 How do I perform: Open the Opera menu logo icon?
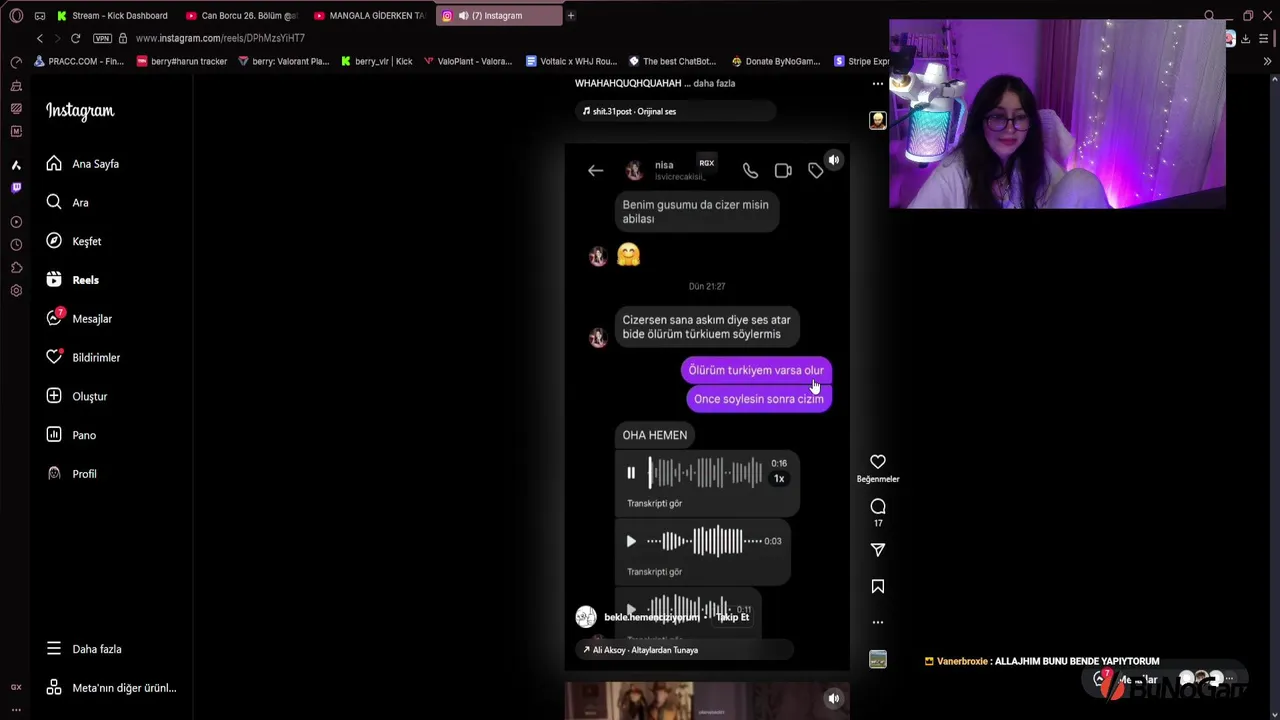16,15
